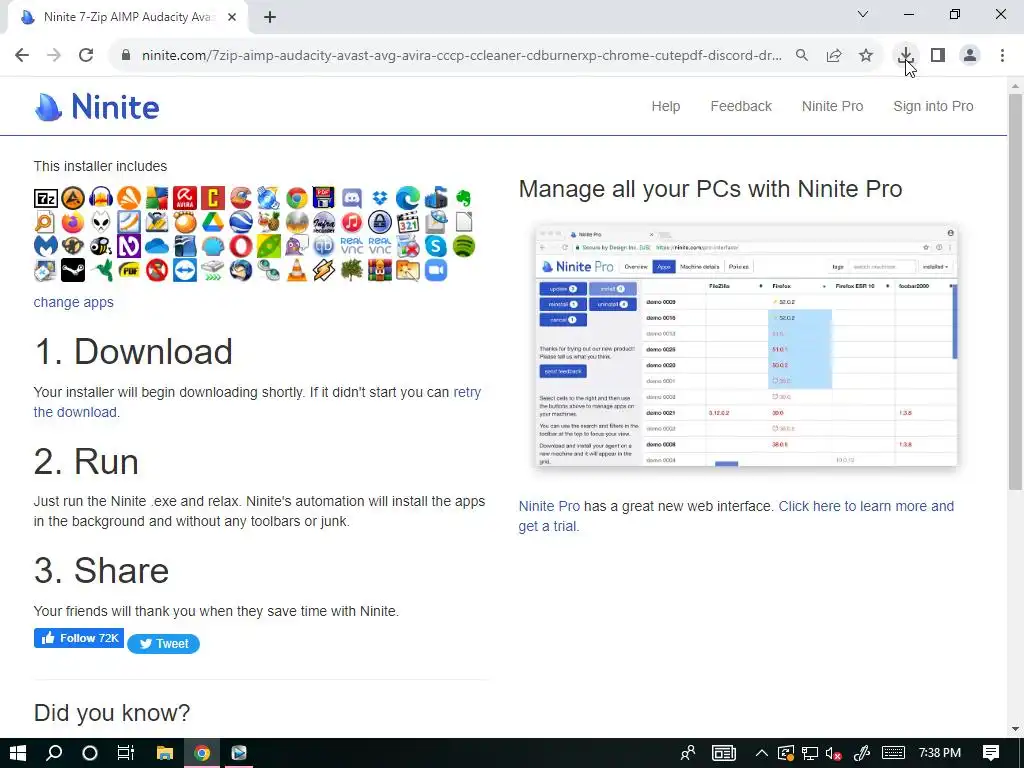This screenshot has width=1024, height=768.
Task: Bookmark this page with star icon
Action: click(866, 56)
